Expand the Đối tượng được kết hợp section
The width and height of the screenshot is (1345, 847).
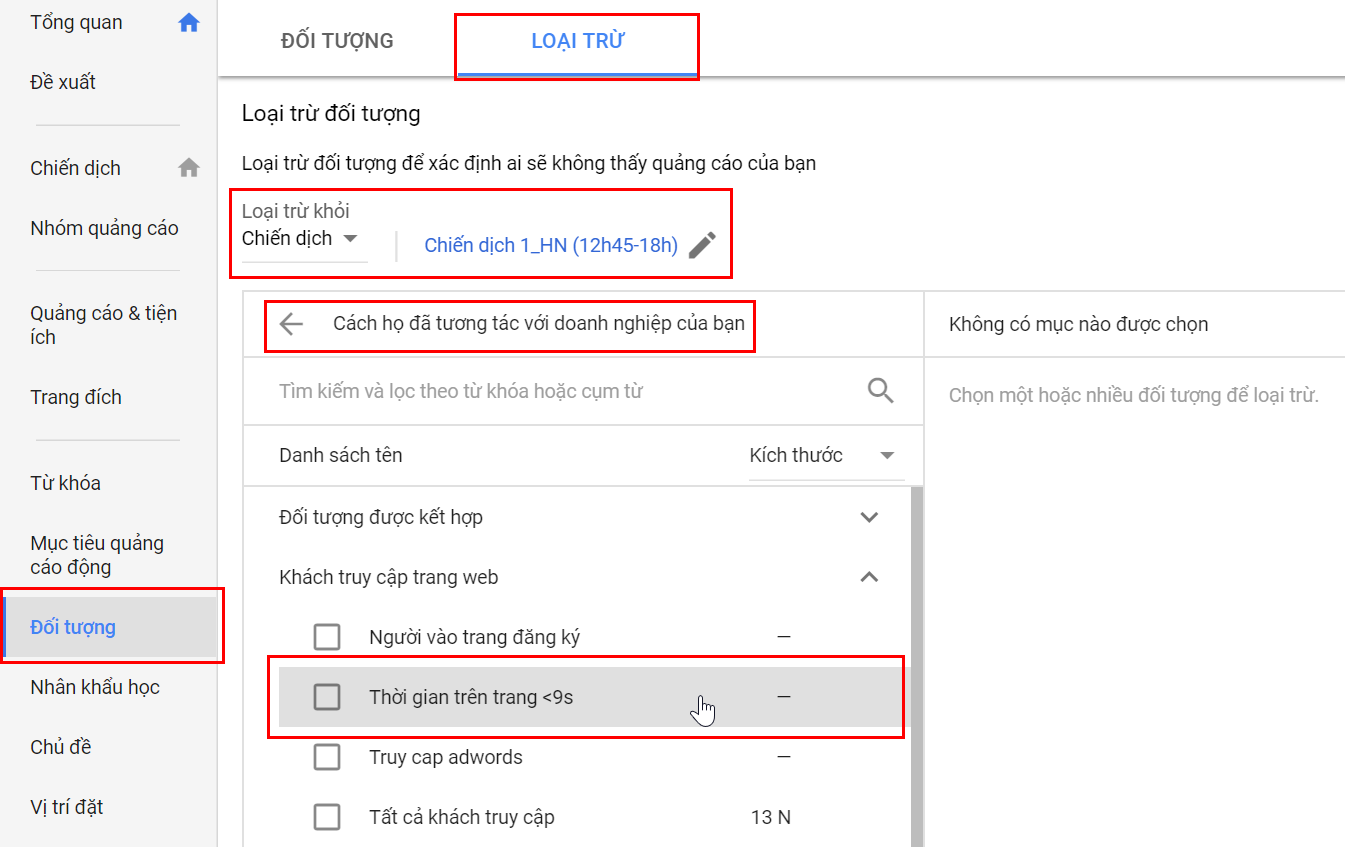pos(869,517)
